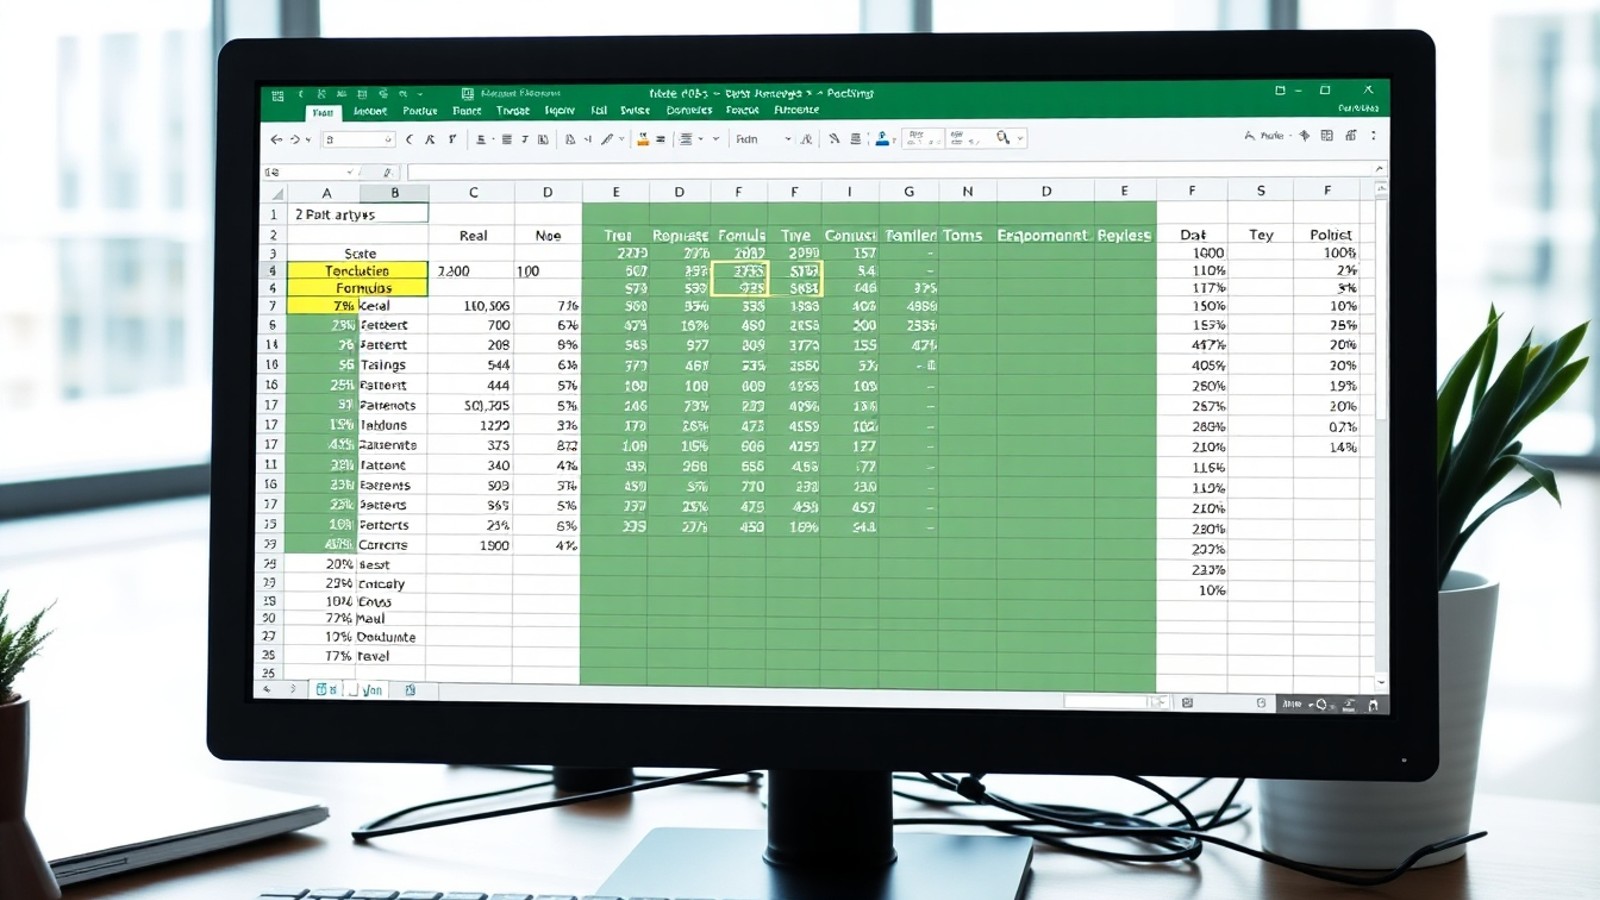Image resolution: width=1600 pixels, height=900 pixels.
Task: Click the vertical scrollbar down arrow
Action: 1381,683
